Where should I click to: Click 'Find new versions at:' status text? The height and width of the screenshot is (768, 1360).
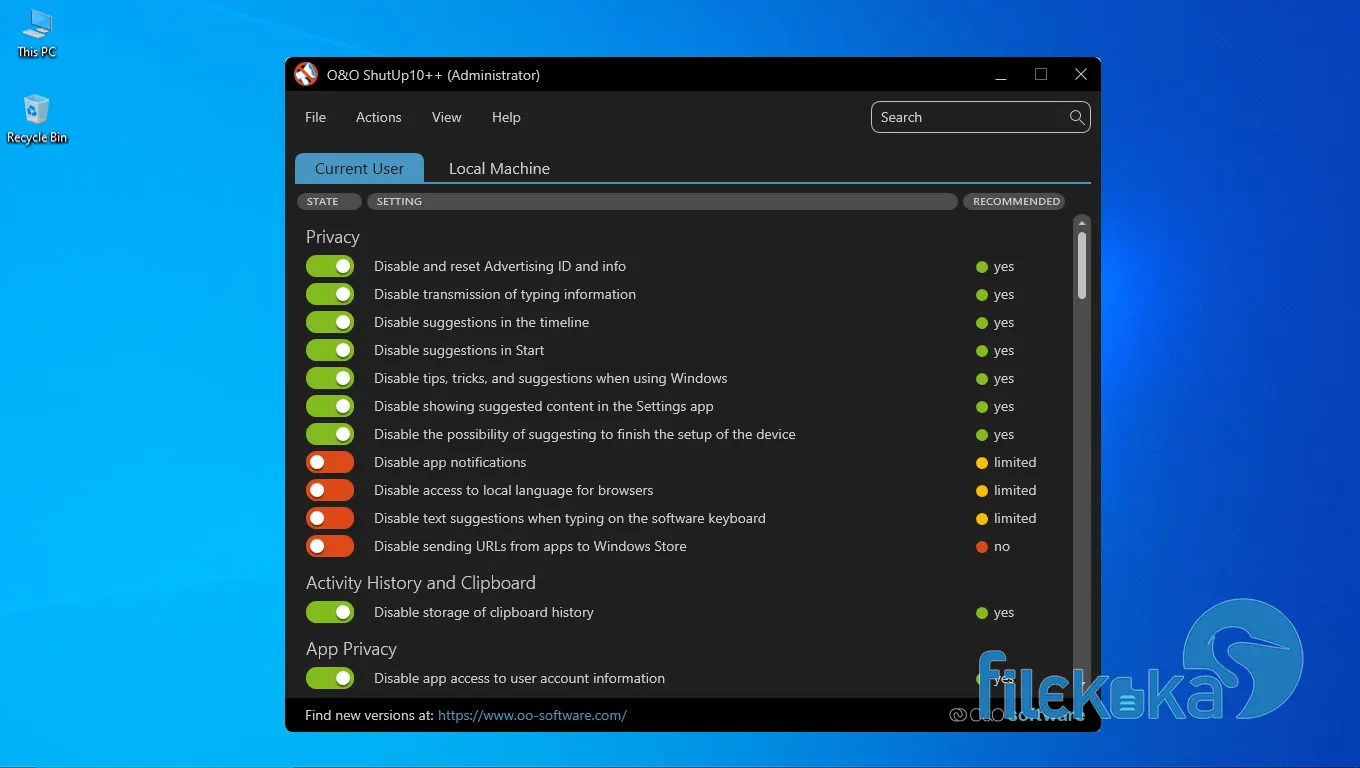tap(369, 715)
